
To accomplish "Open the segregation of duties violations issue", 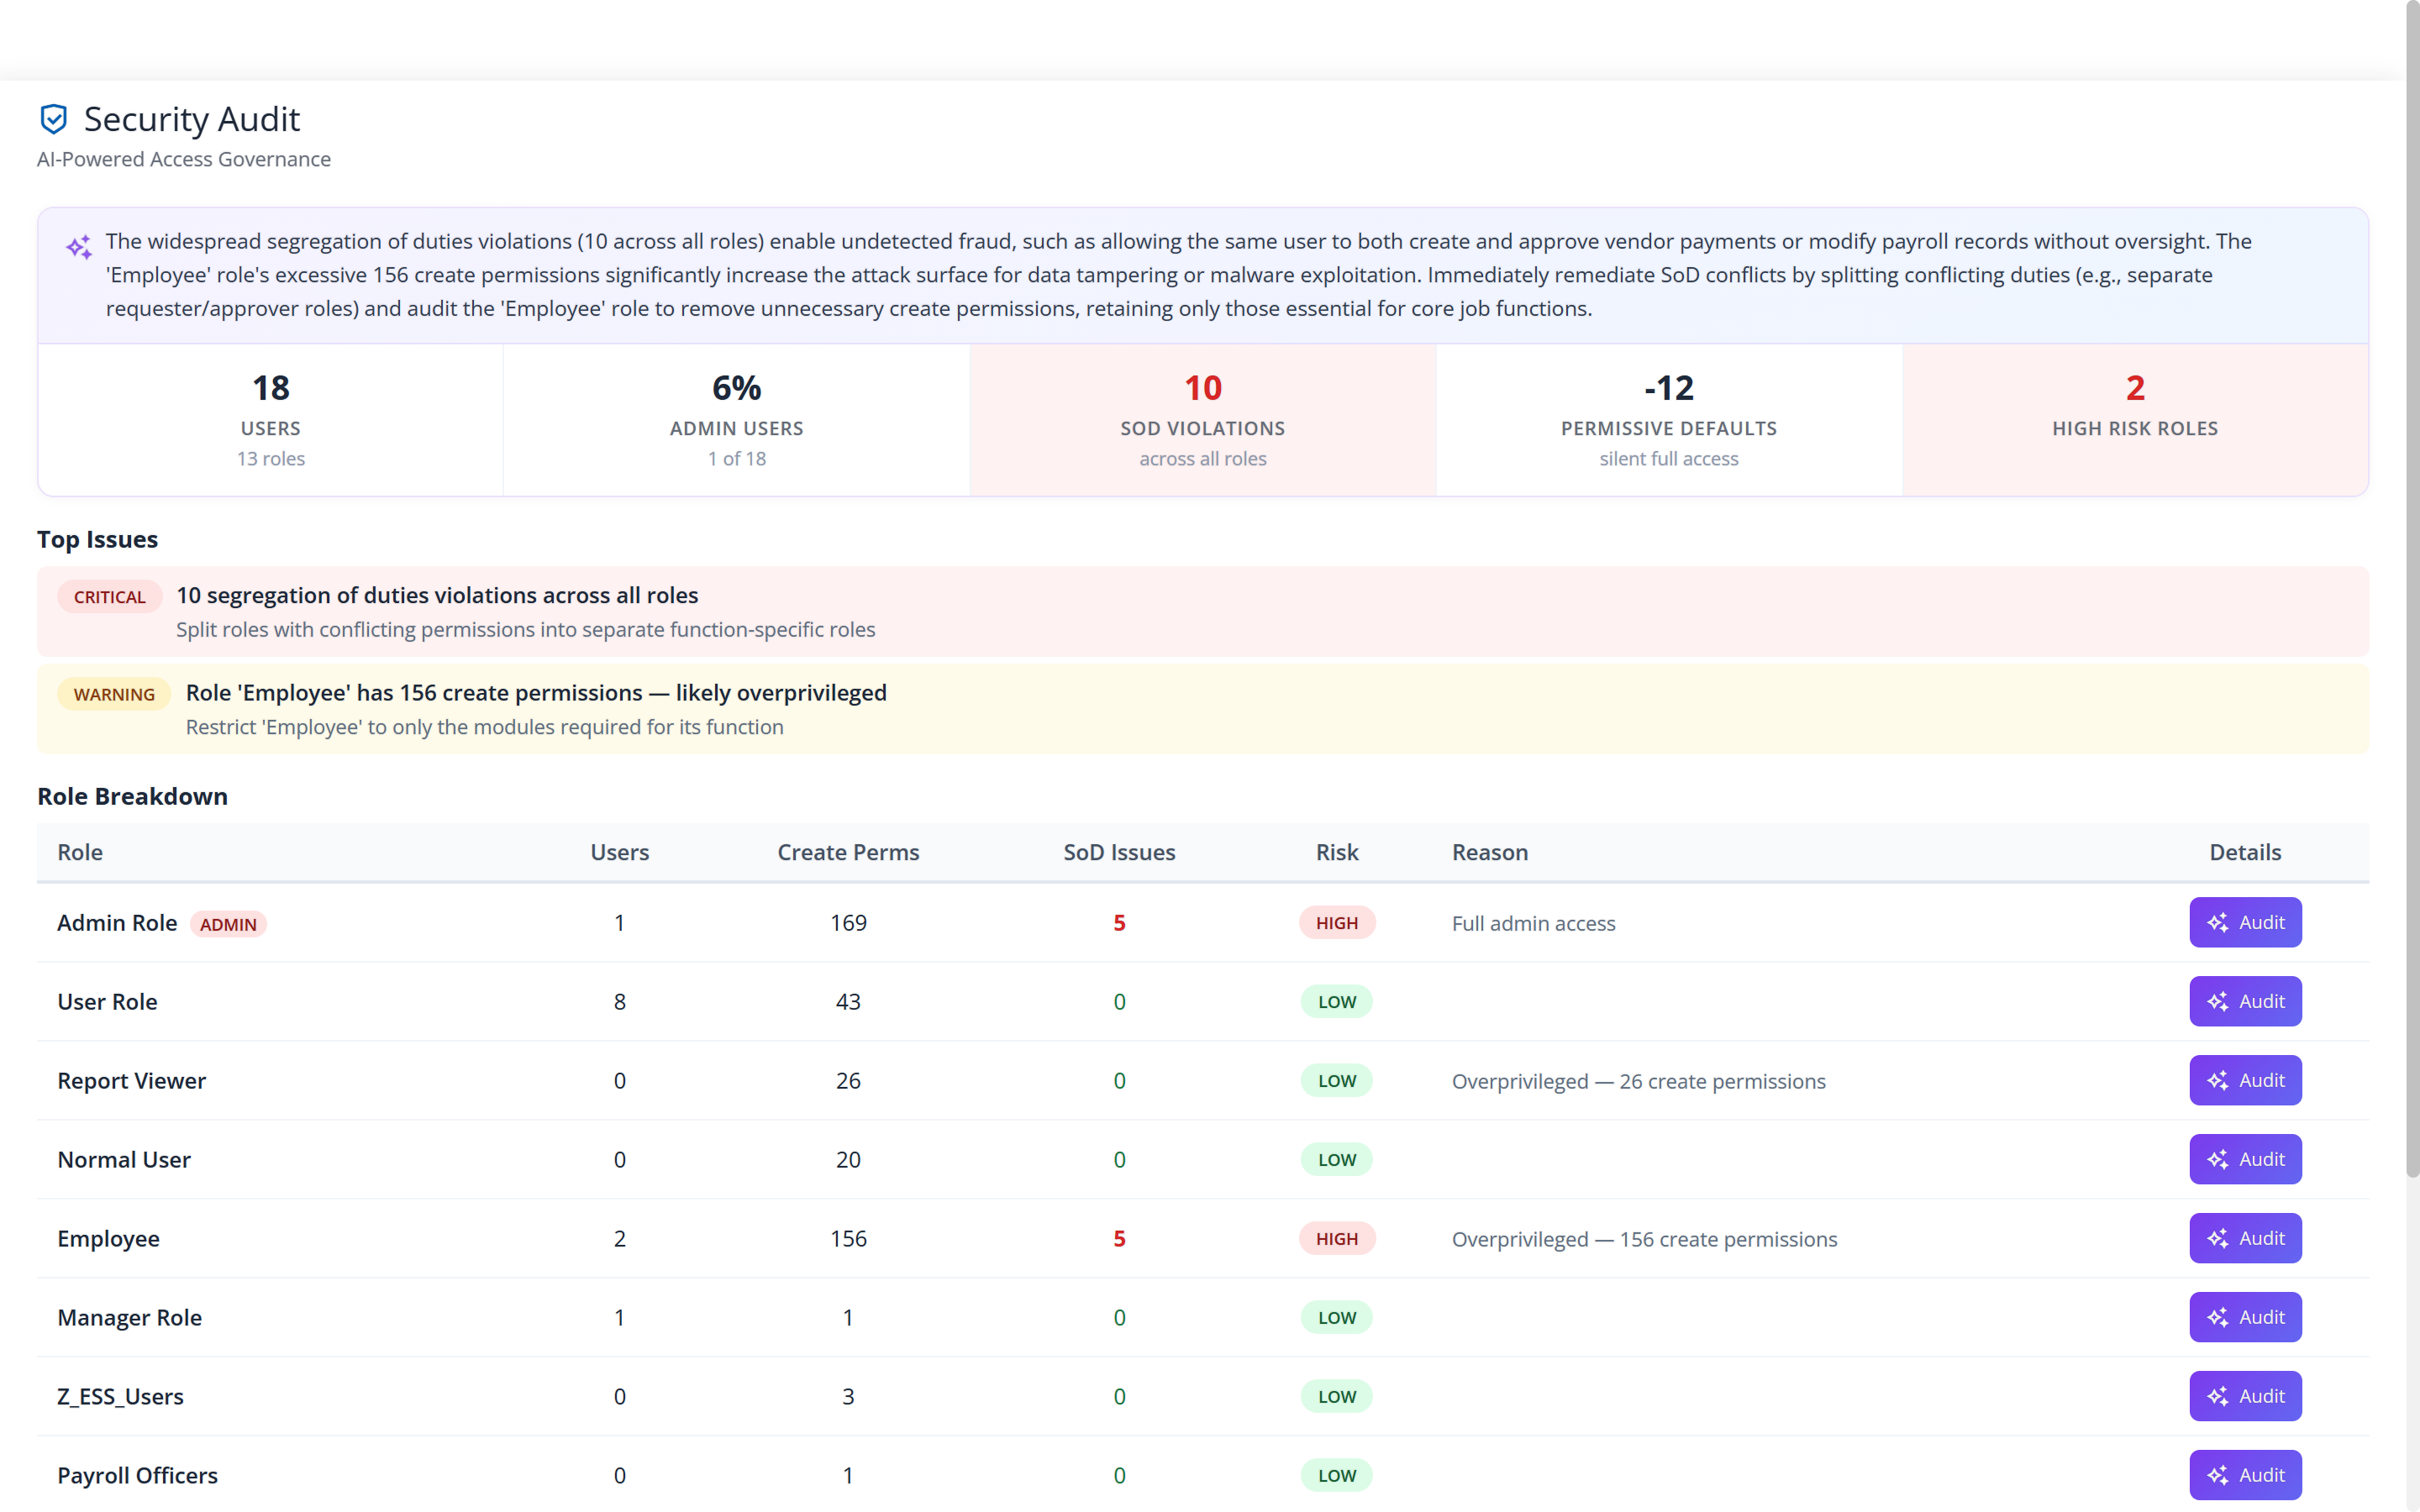I will click(x=1203, y=612).
